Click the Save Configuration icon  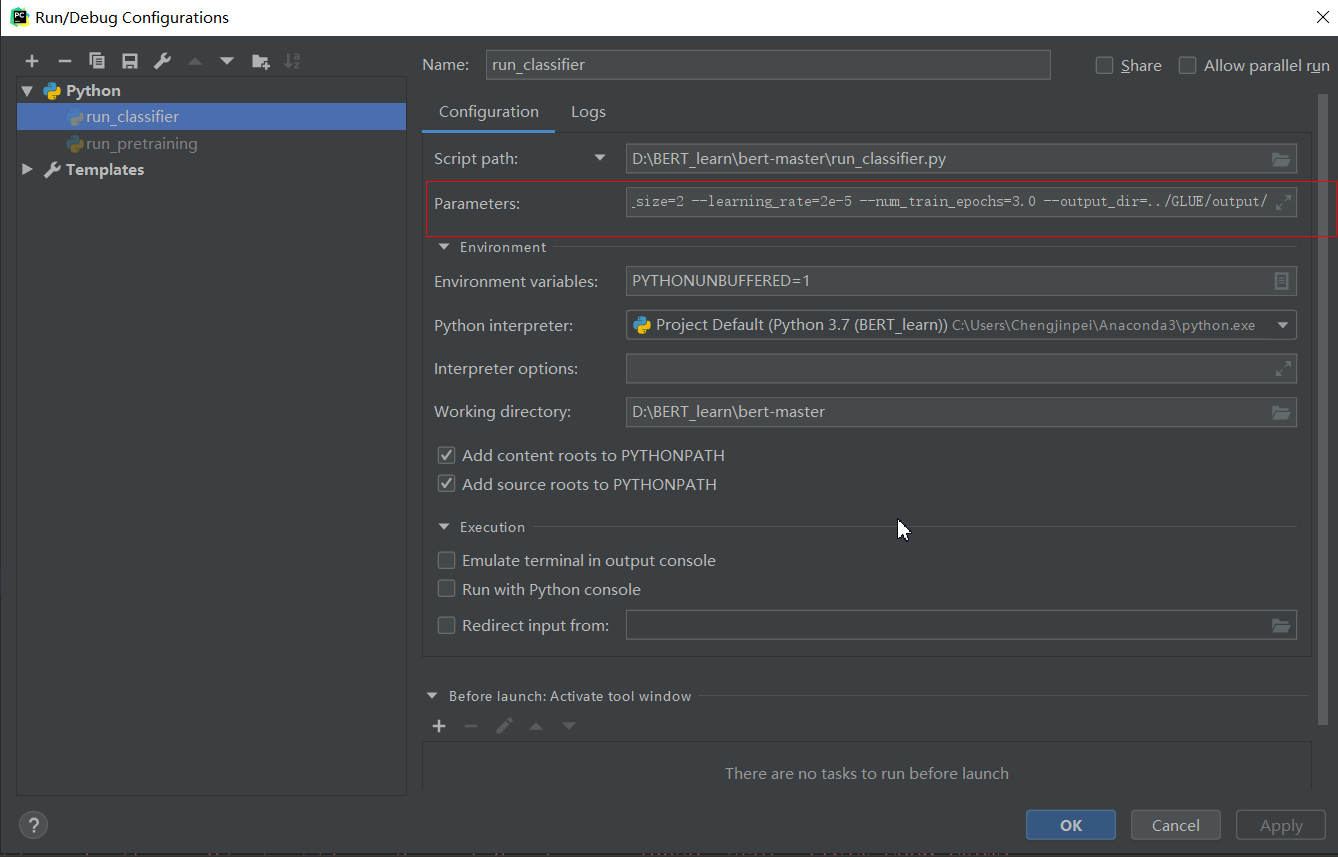point(129,60)
